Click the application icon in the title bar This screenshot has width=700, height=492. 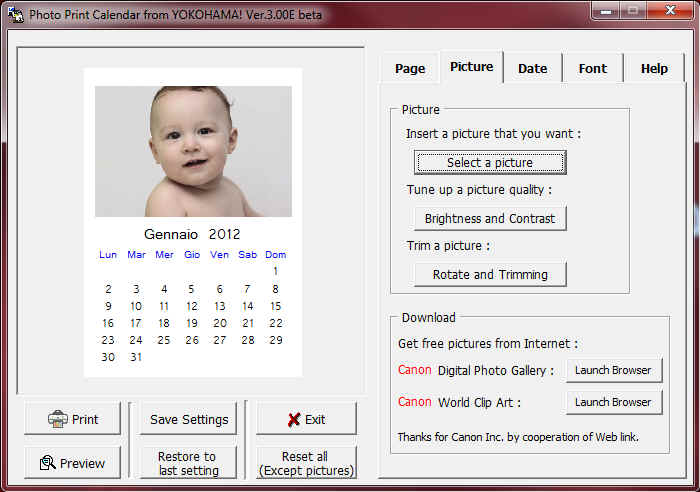16,14
